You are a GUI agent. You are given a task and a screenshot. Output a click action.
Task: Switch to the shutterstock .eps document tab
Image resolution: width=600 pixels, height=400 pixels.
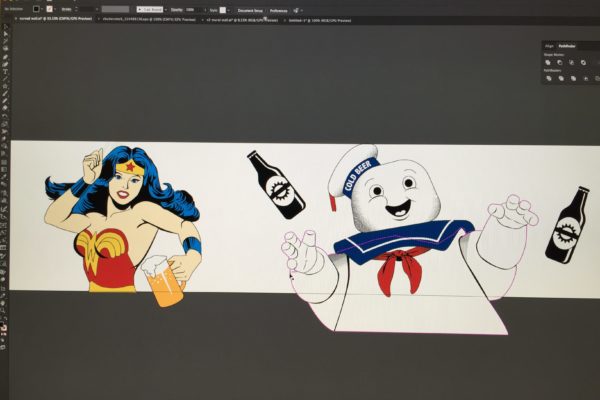[149, 19]
